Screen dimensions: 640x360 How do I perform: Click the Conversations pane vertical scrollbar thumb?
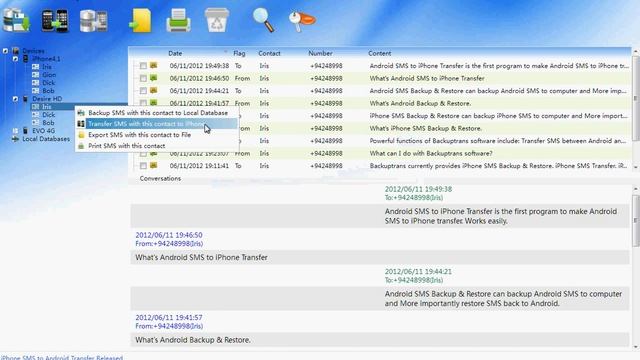pos(636,220)
